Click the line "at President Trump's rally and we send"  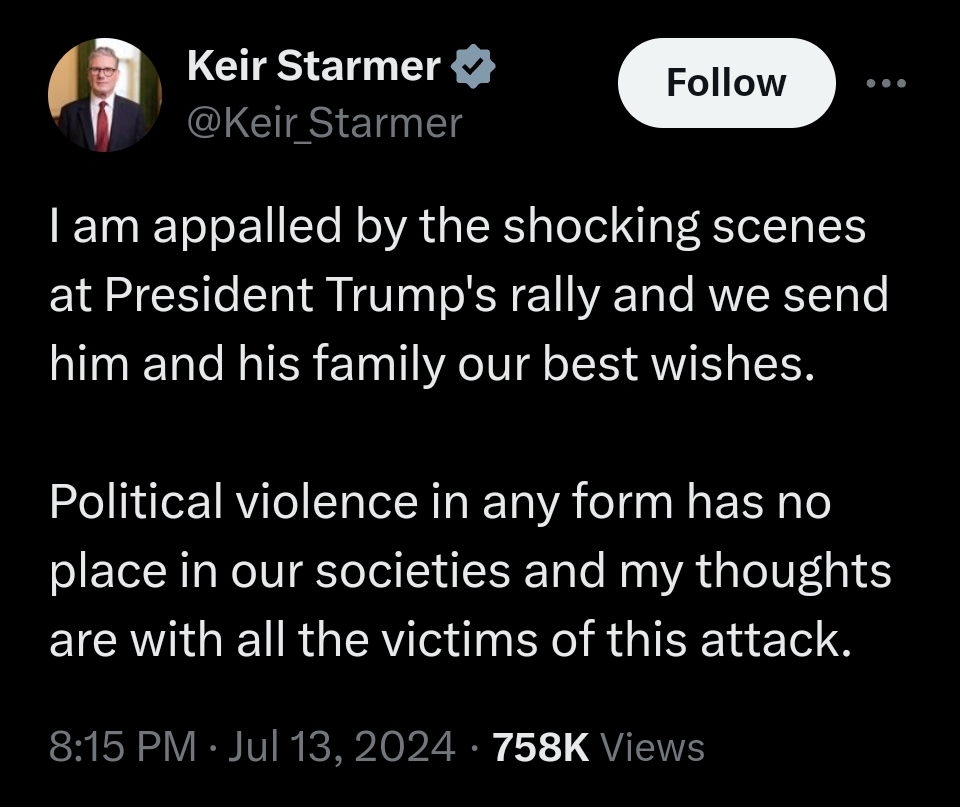pos(469,297)
